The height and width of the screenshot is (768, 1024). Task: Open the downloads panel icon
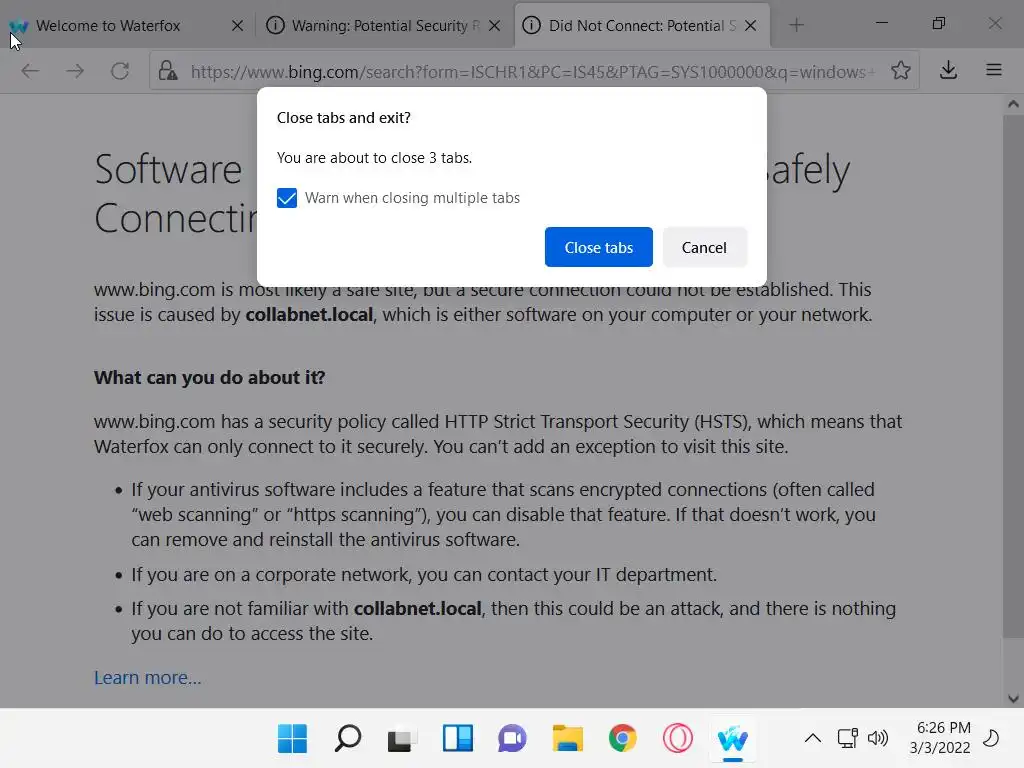948,71
